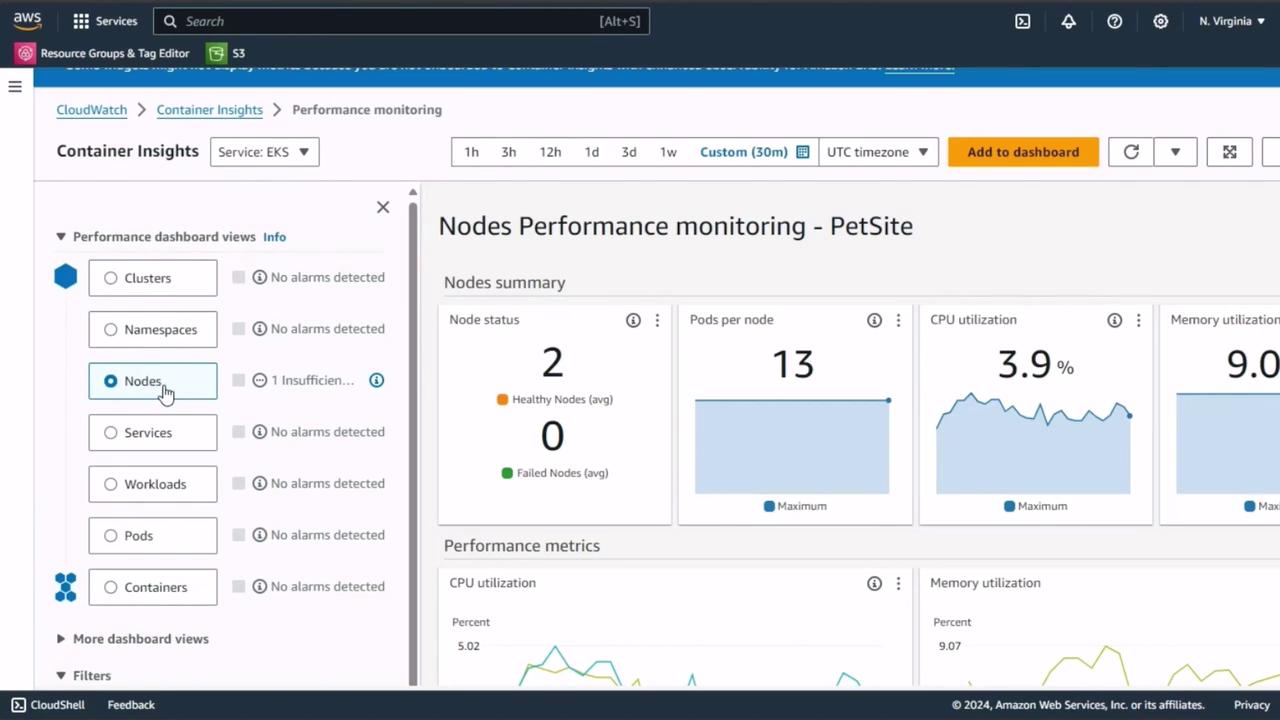This screenshot has height=720, width=1280.
Task: Collapse Performance dashboard views section
Action: (61, 237)
